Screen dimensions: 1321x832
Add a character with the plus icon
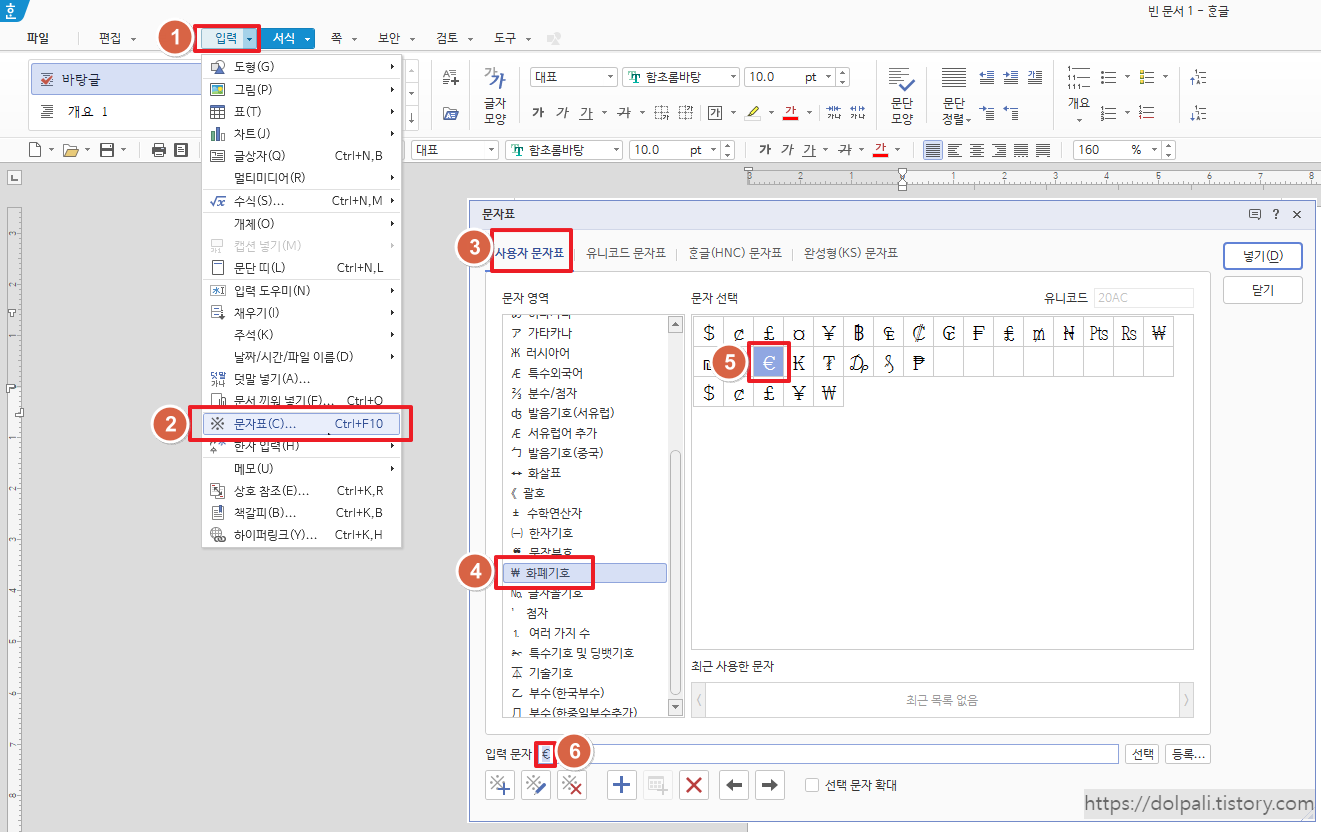pos(621,785)
